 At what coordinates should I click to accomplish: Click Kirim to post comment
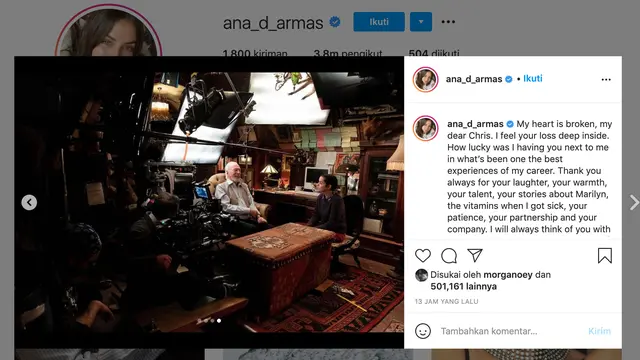pos(600,331)
